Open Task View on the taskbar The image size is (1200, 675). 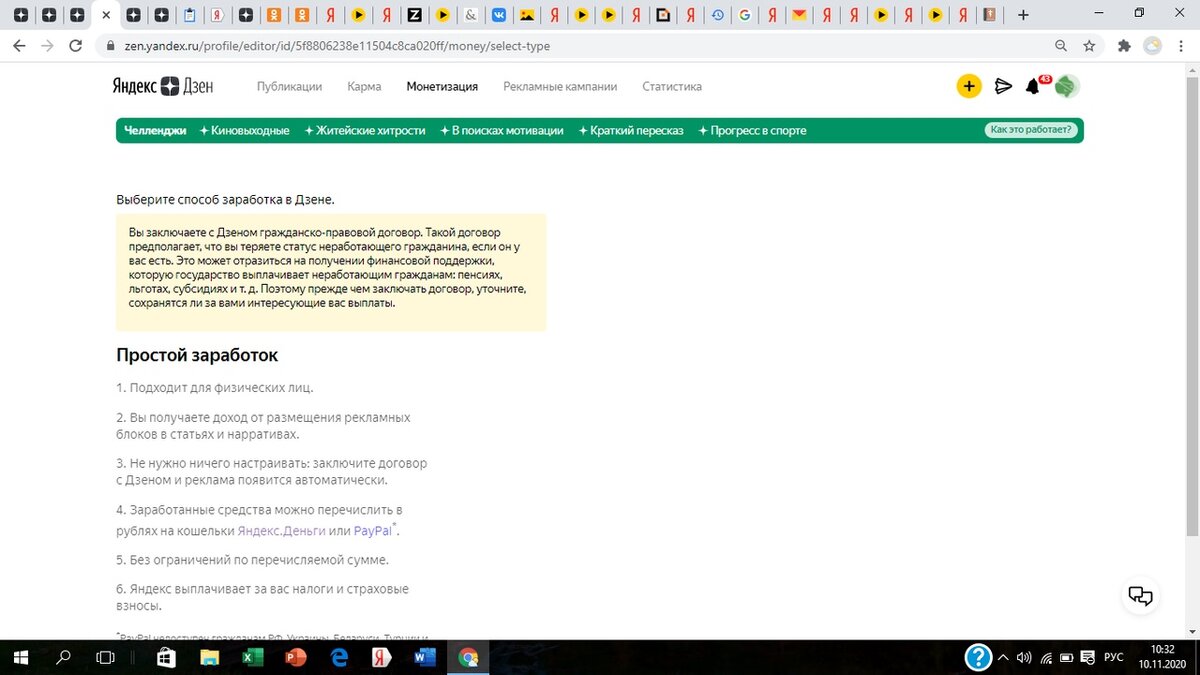click(105, 657)
